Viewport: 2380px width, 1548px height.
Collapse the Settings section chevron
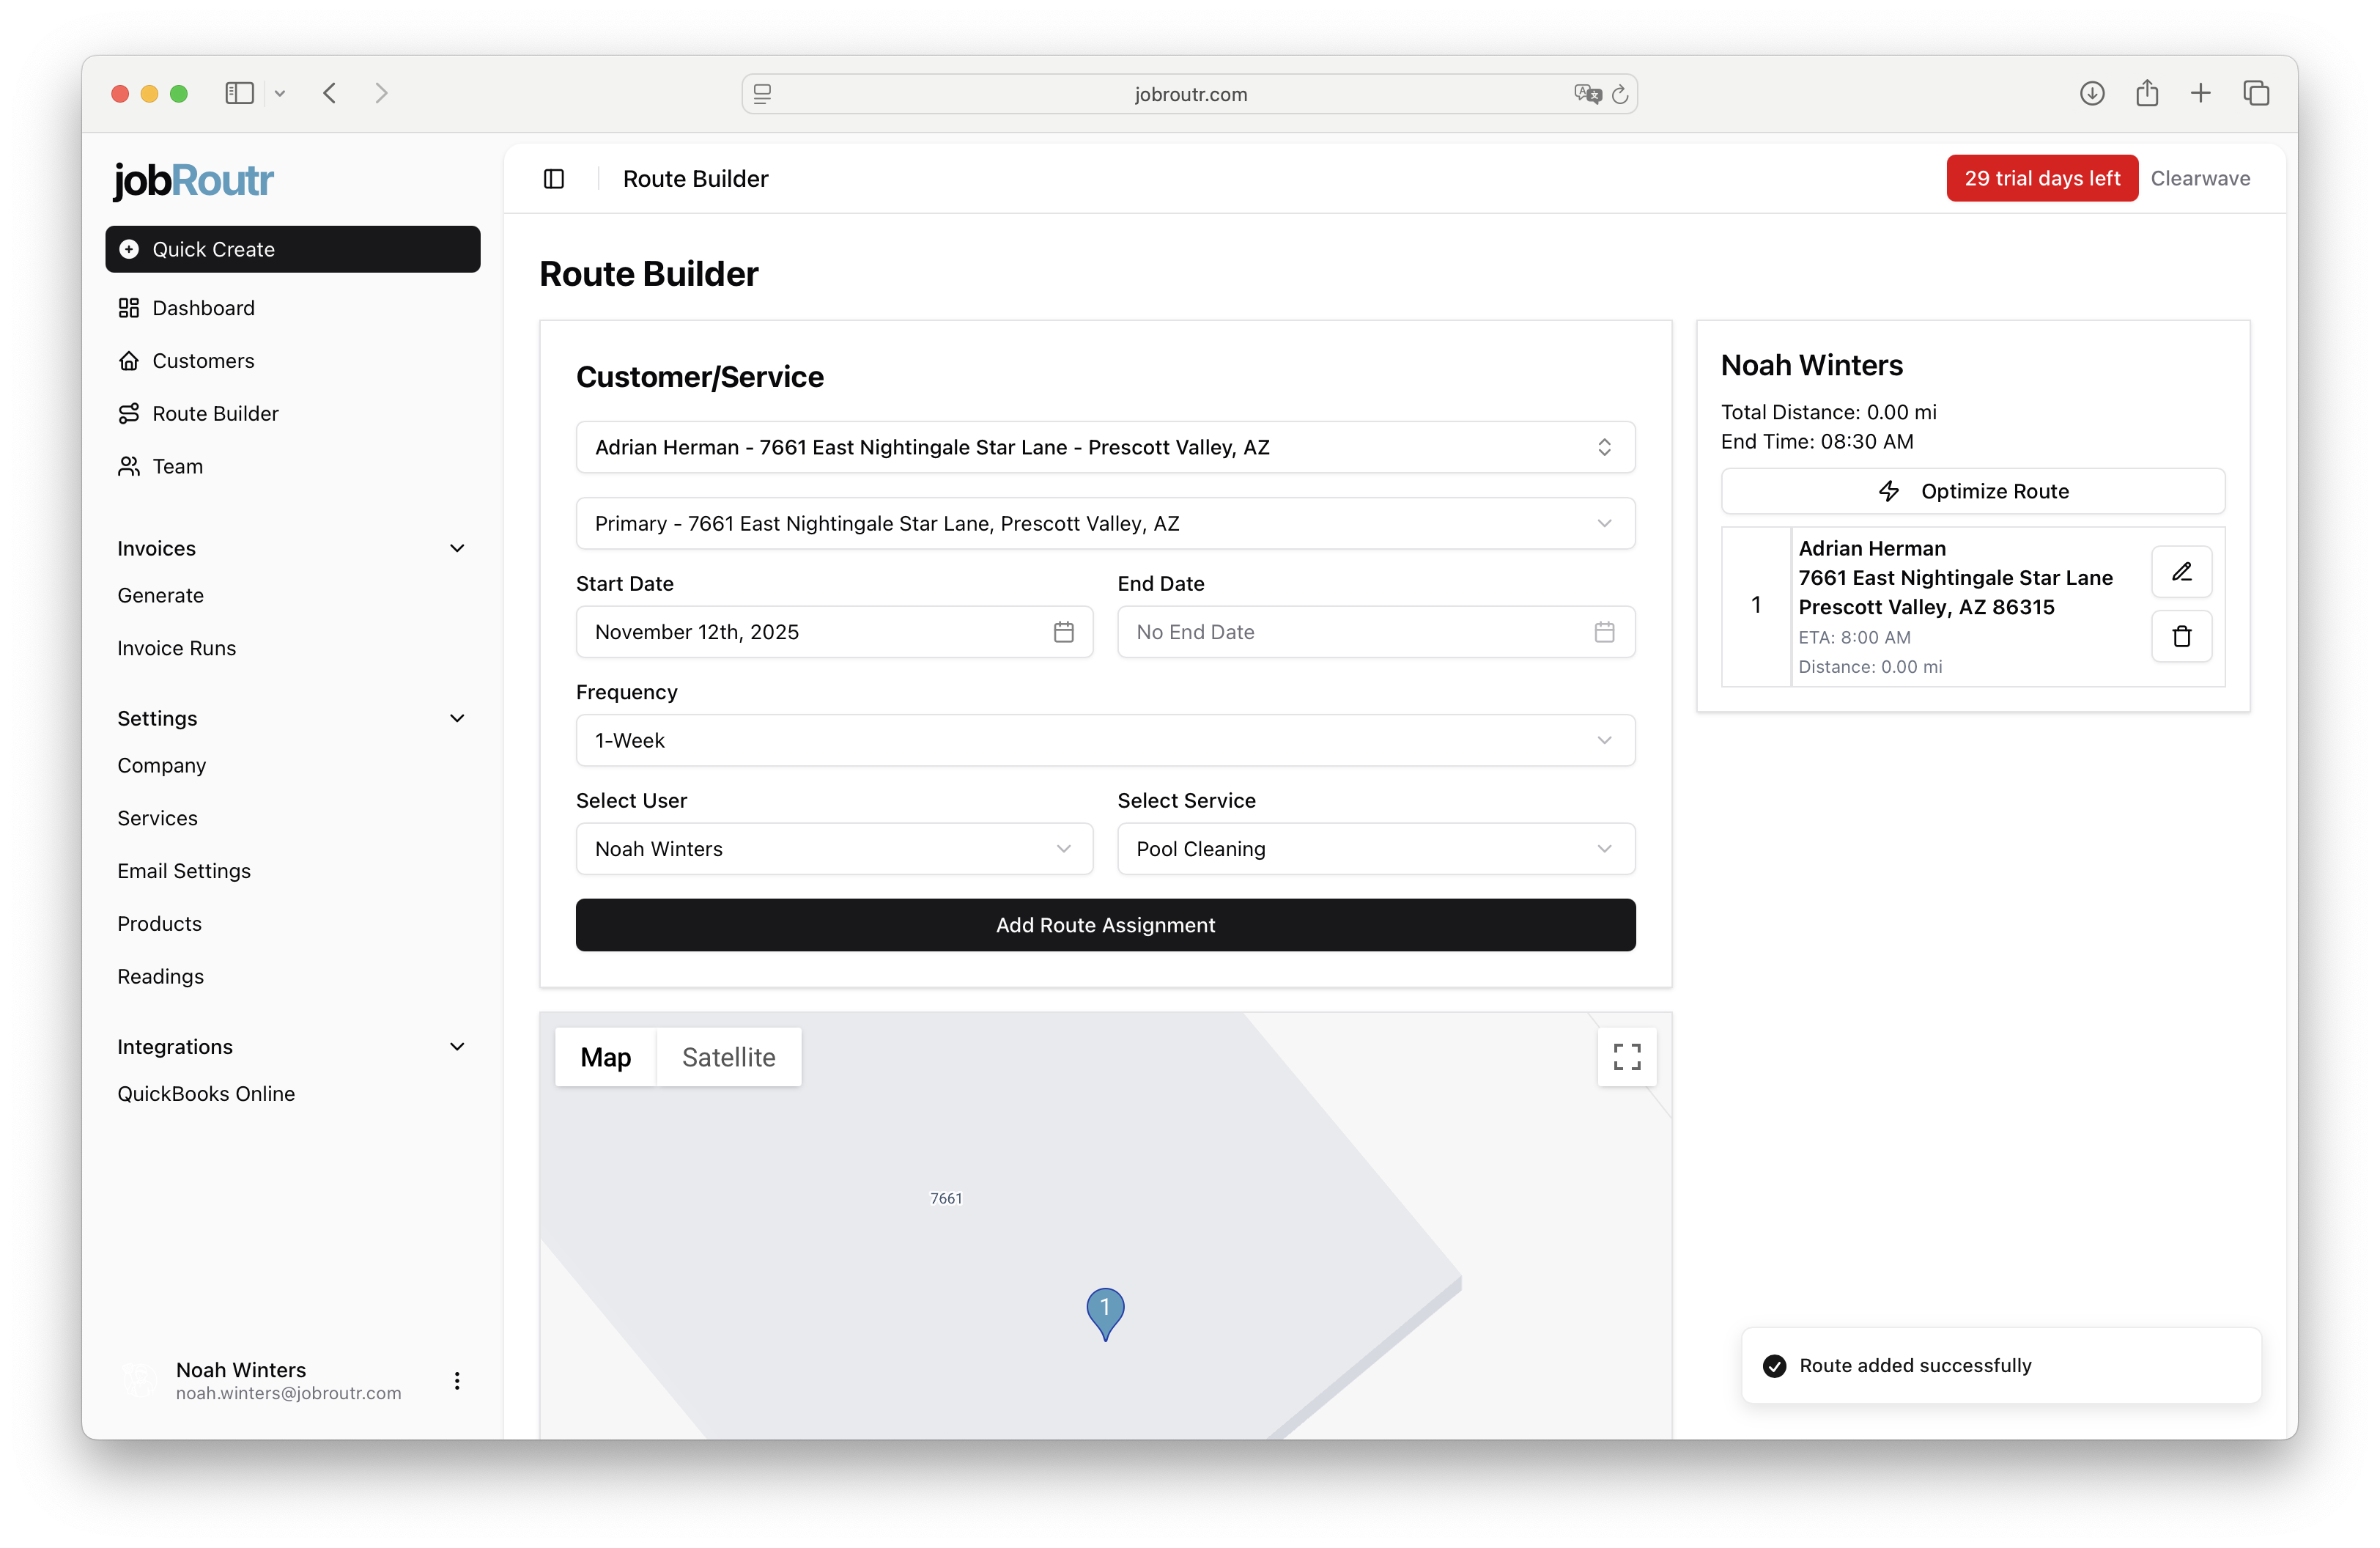coord(457,718)
